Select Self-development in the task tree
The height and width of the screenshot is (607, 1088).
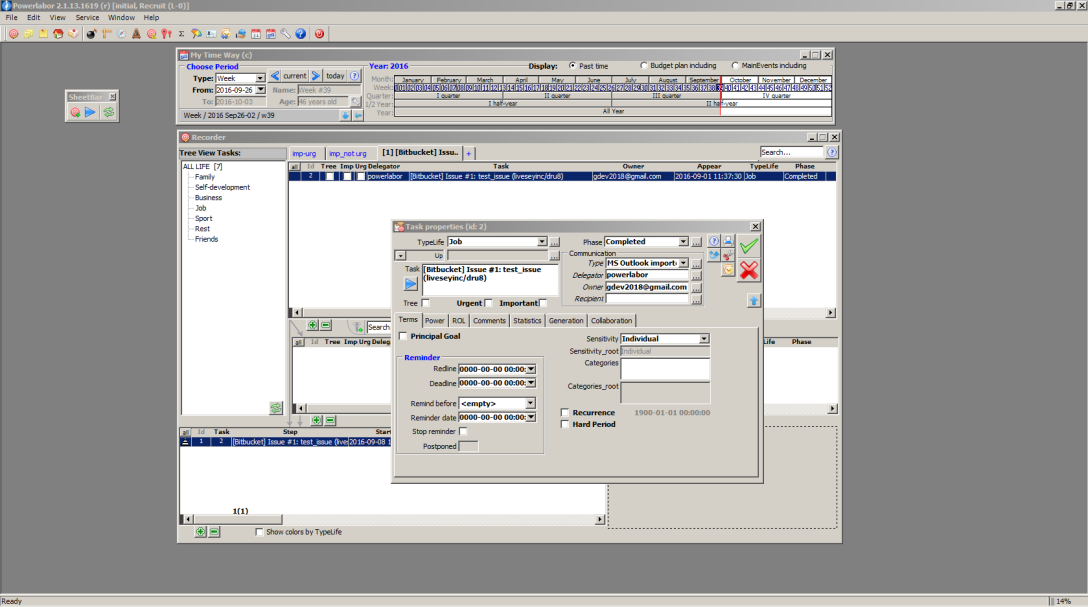click(x=222, y=187)
